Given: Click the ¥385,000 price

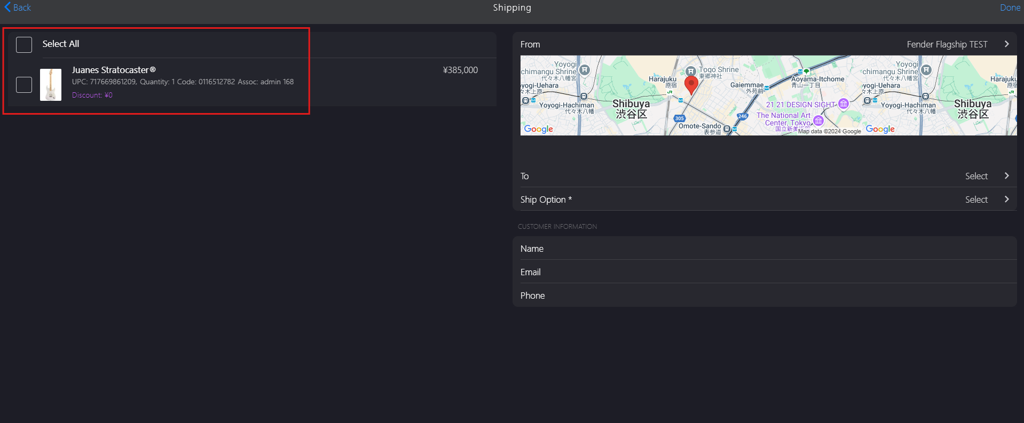Looking at the screenshot, I should coord(460,70).
